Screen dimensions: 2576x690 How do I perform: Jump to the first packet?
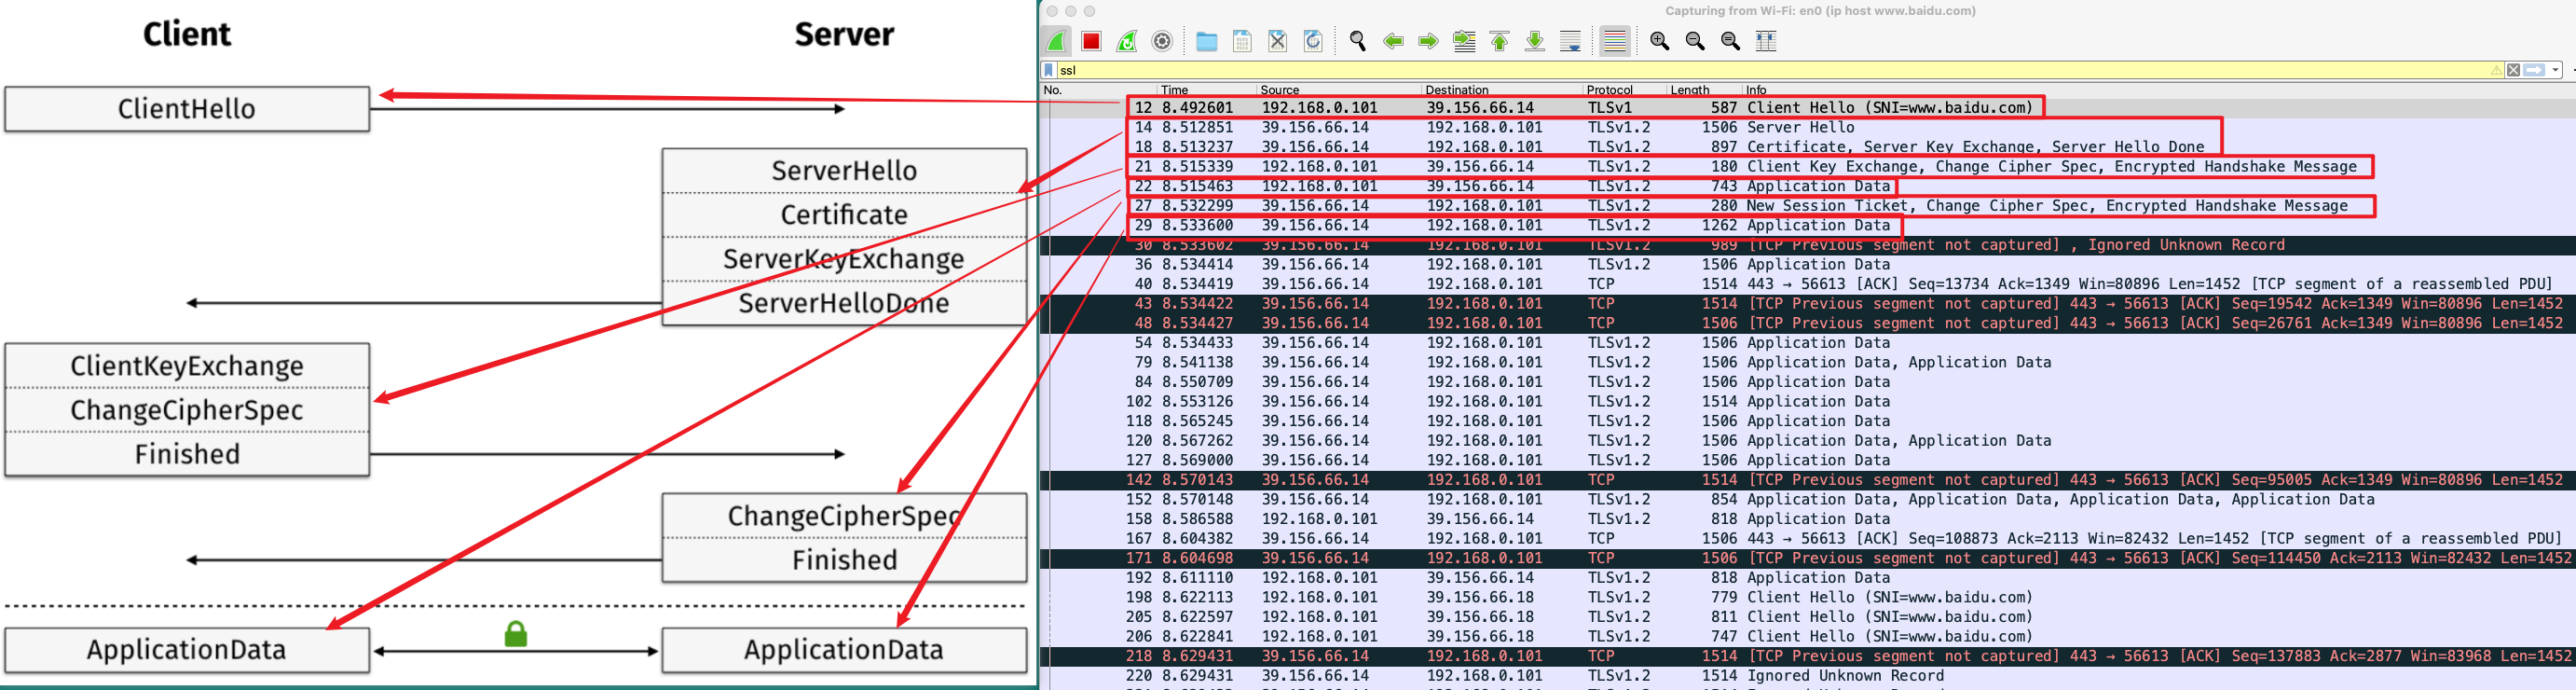click(1499, 41)
